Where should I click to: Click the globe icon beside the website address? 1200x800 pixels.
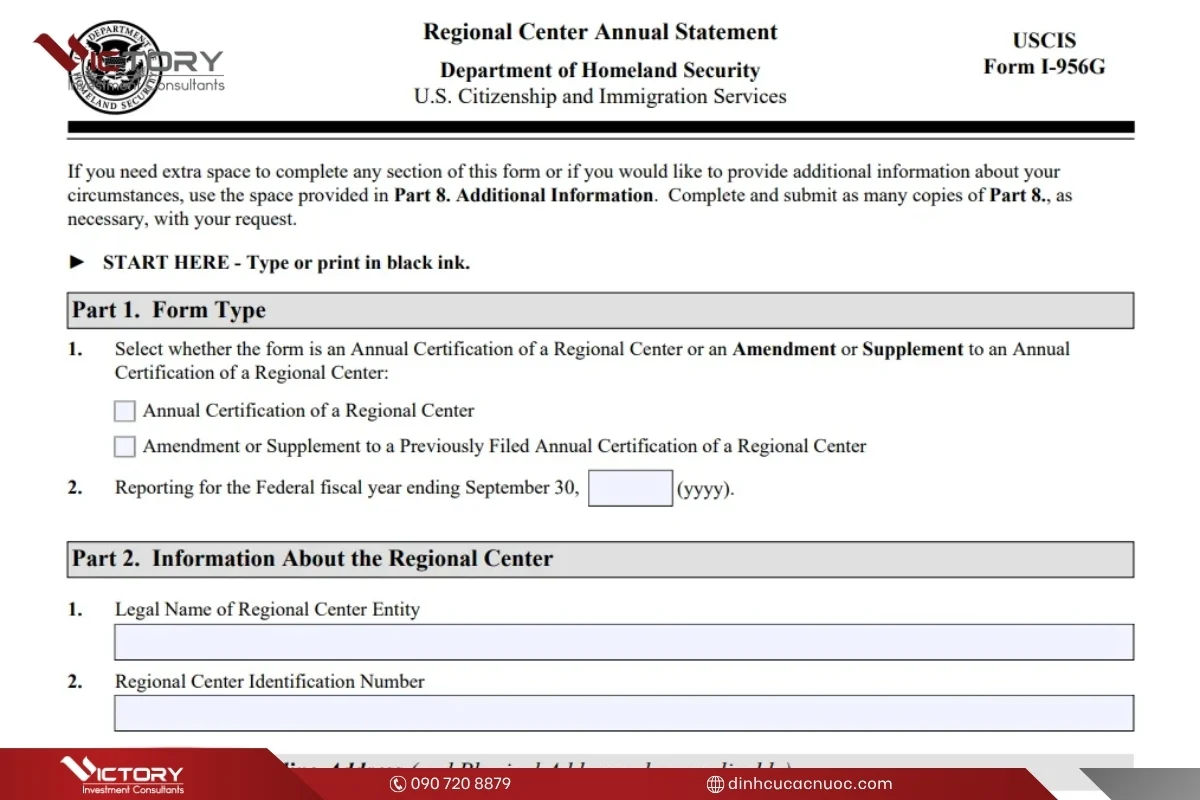[714, 784]
